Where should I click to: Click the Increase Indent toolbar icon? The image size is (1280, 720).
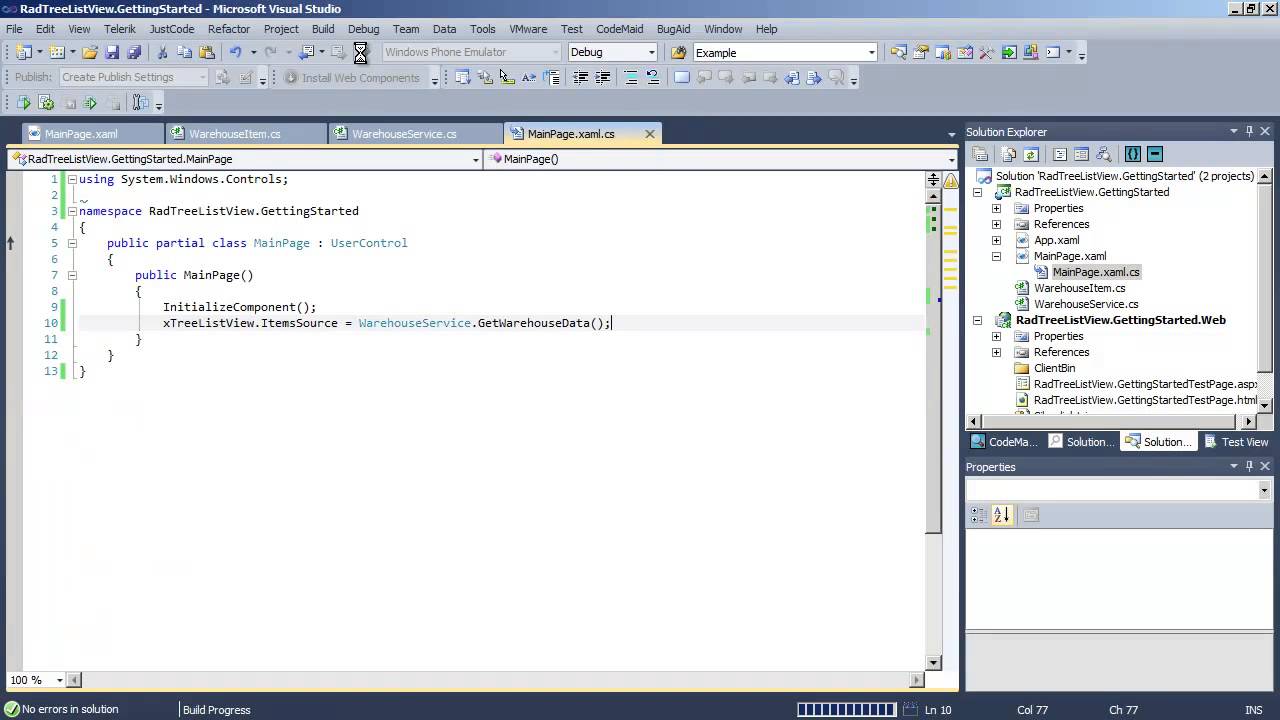602,77
